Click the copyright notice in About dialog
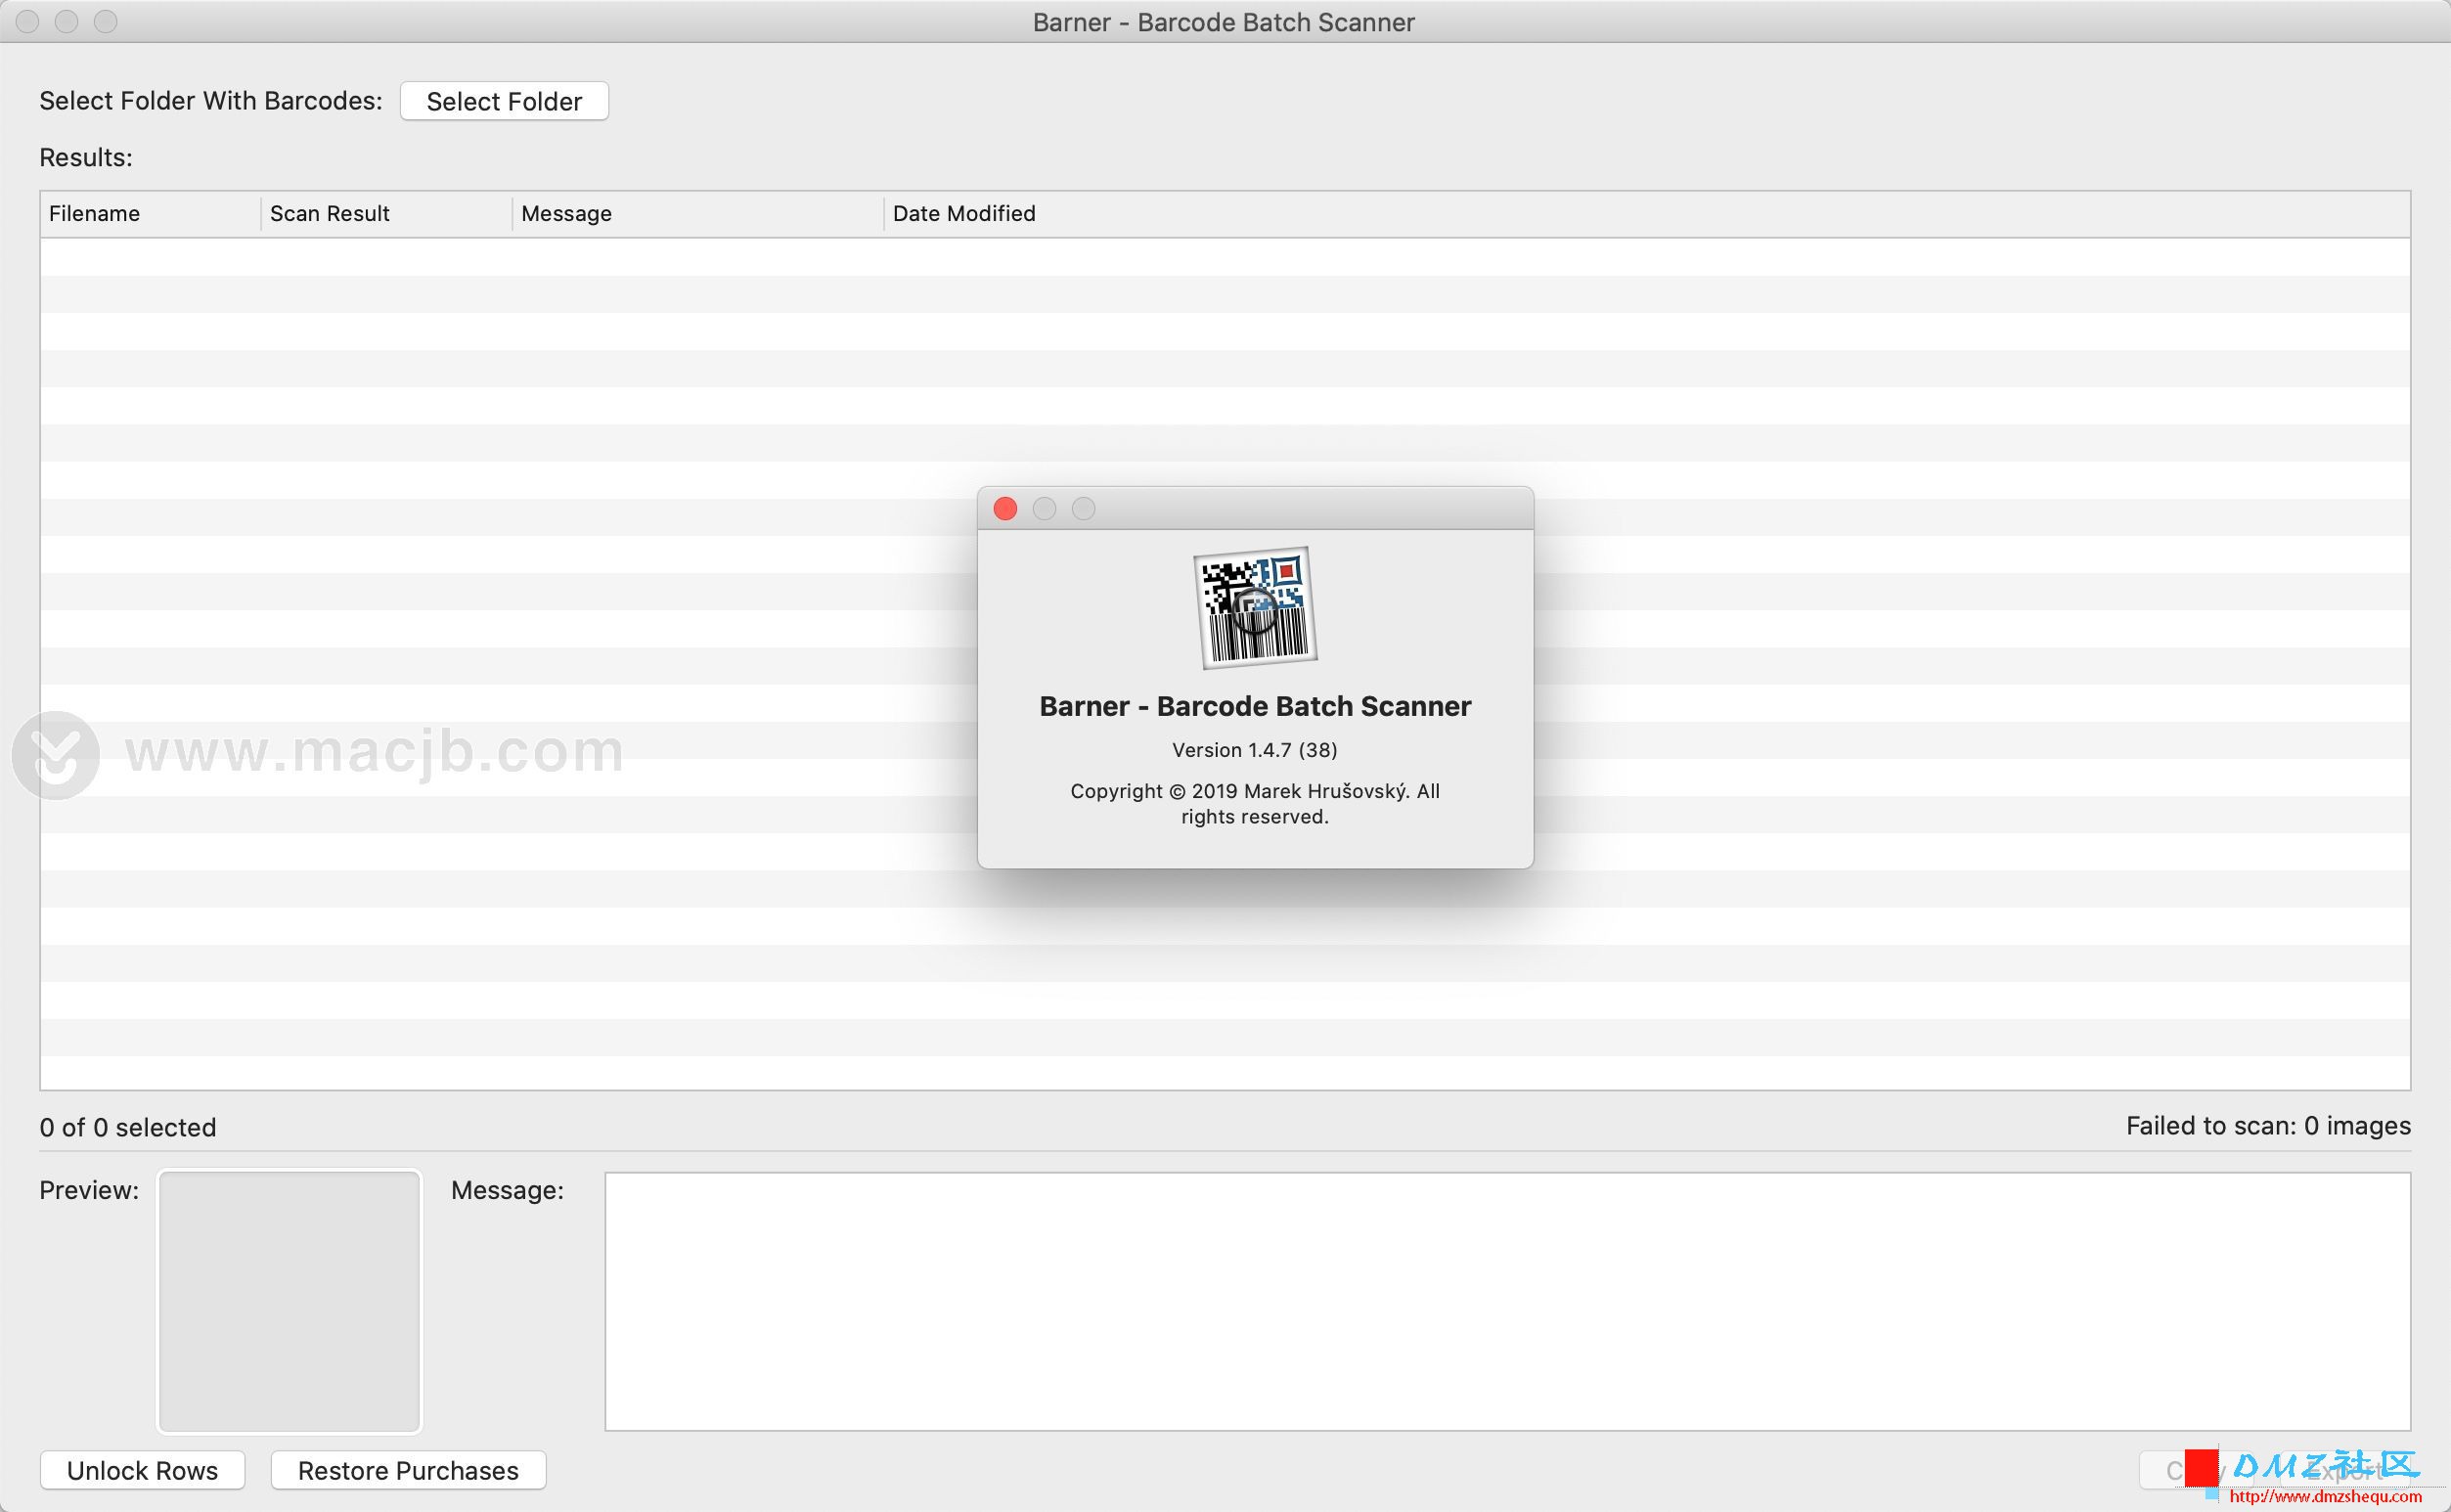2451x1512 pixels. click(1254, 804)
